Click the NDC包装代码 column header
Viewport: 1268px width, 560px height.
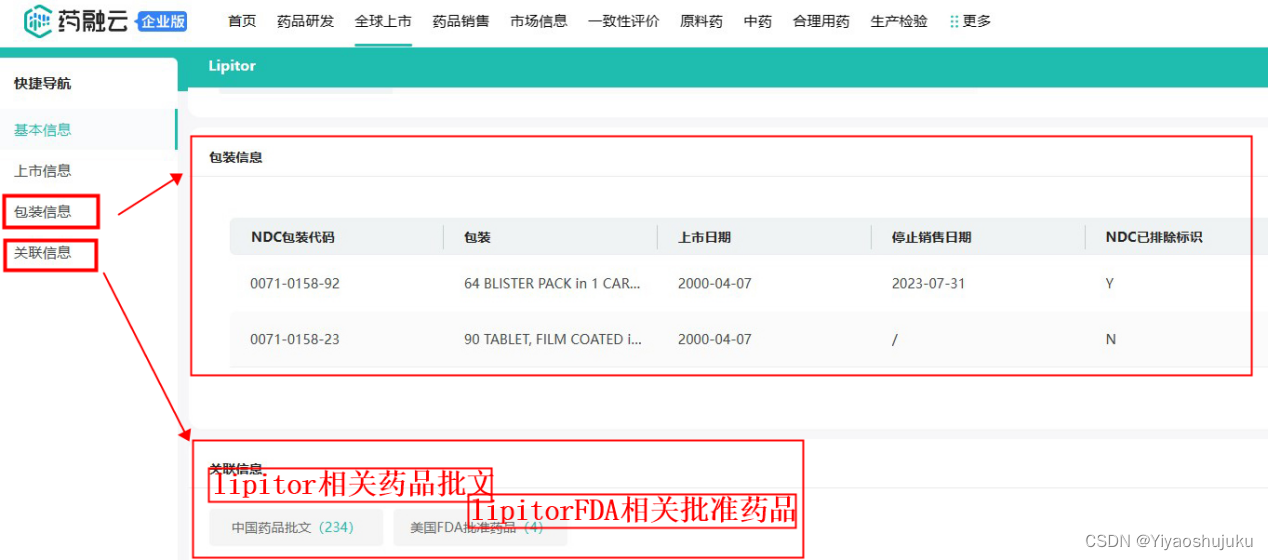tap(292, 238)
